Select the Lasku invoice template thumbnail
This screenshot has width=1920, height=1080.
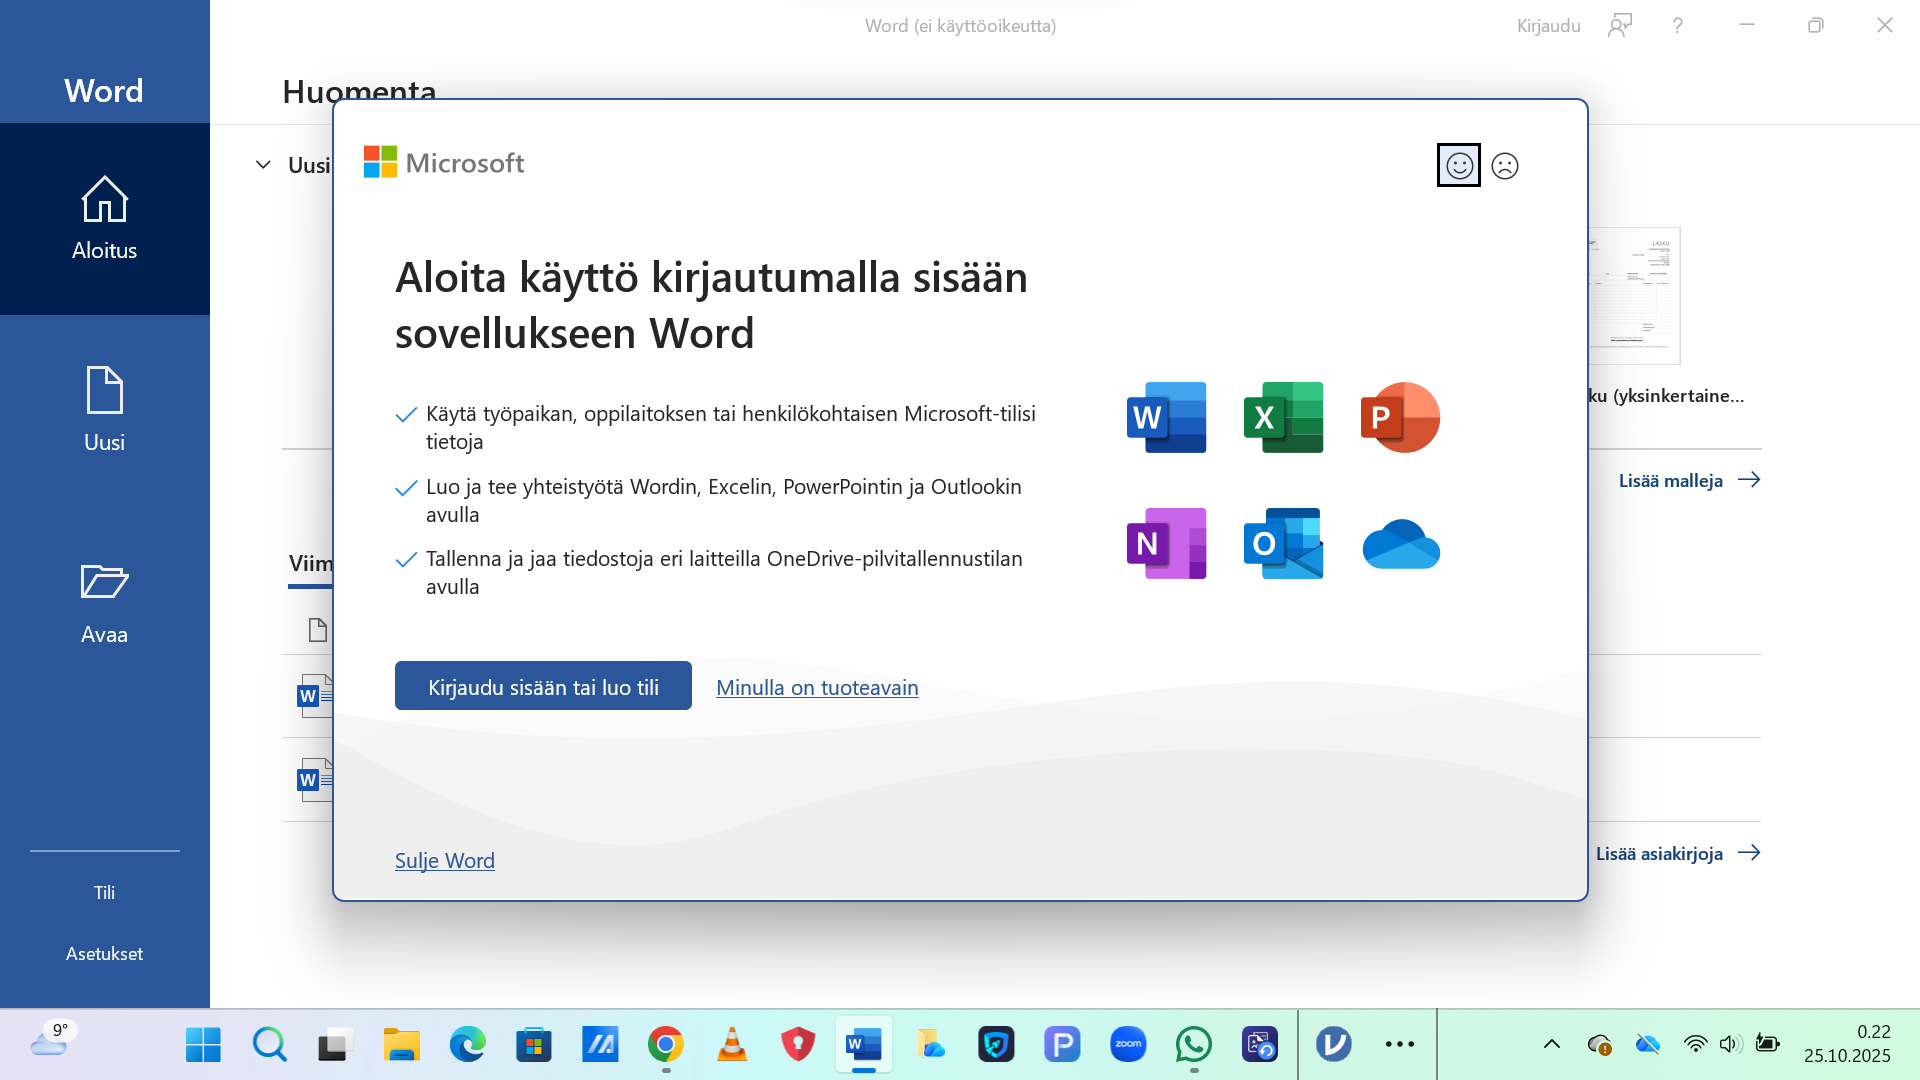point(1634,296)
